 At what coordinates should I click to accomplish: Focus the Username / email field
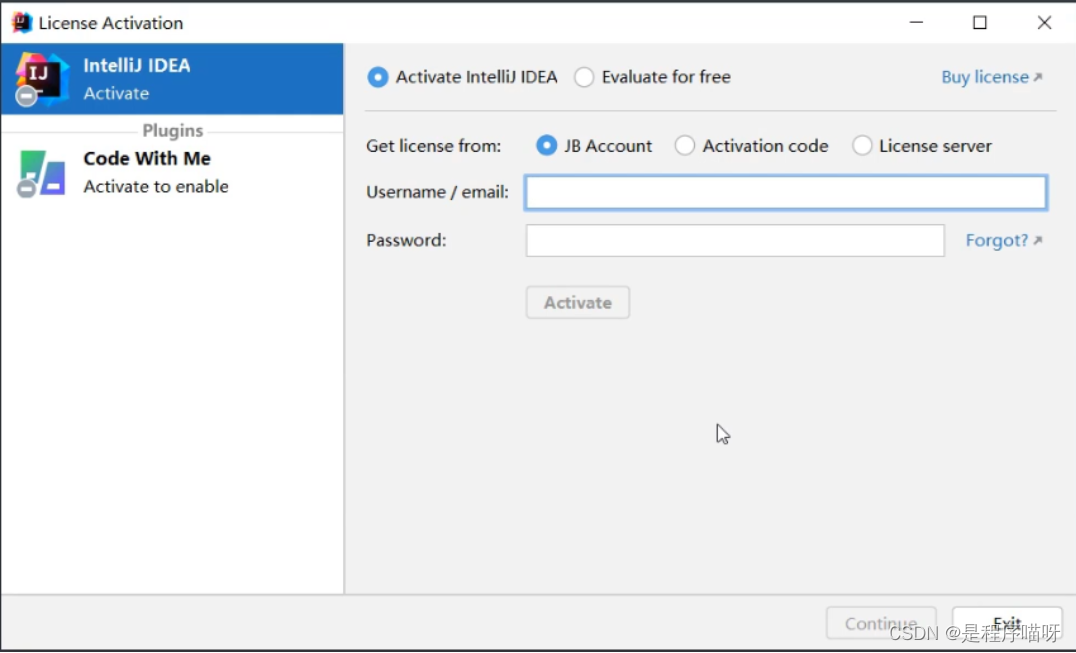786,192
